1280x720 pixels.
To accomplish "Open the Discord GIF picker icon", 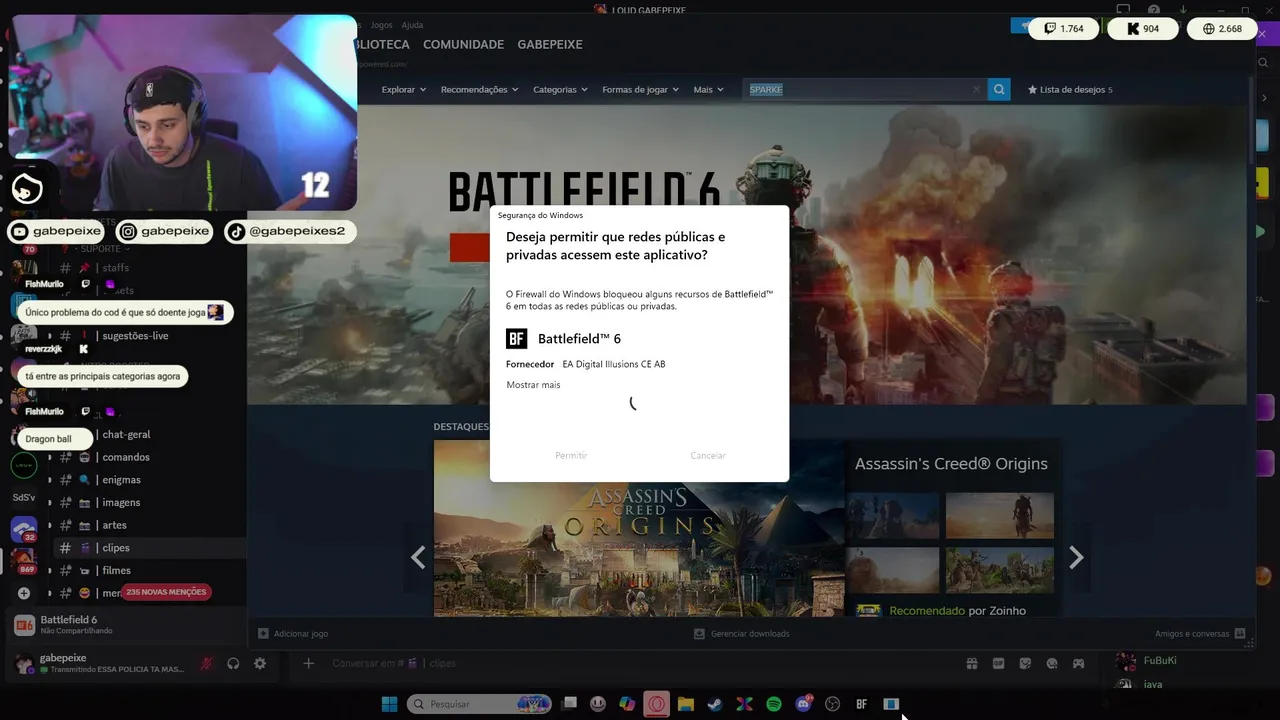I will (x=998, y=663).
